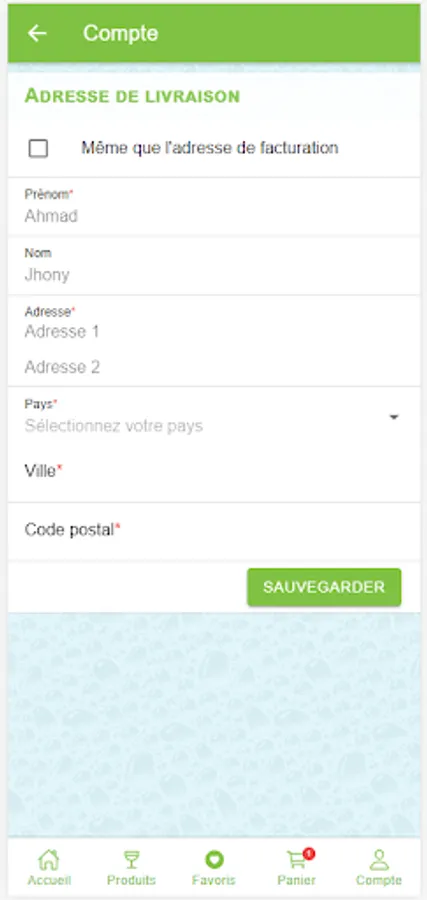Select the Favoris tab label

pyautogui.click(x=214, y=880)
